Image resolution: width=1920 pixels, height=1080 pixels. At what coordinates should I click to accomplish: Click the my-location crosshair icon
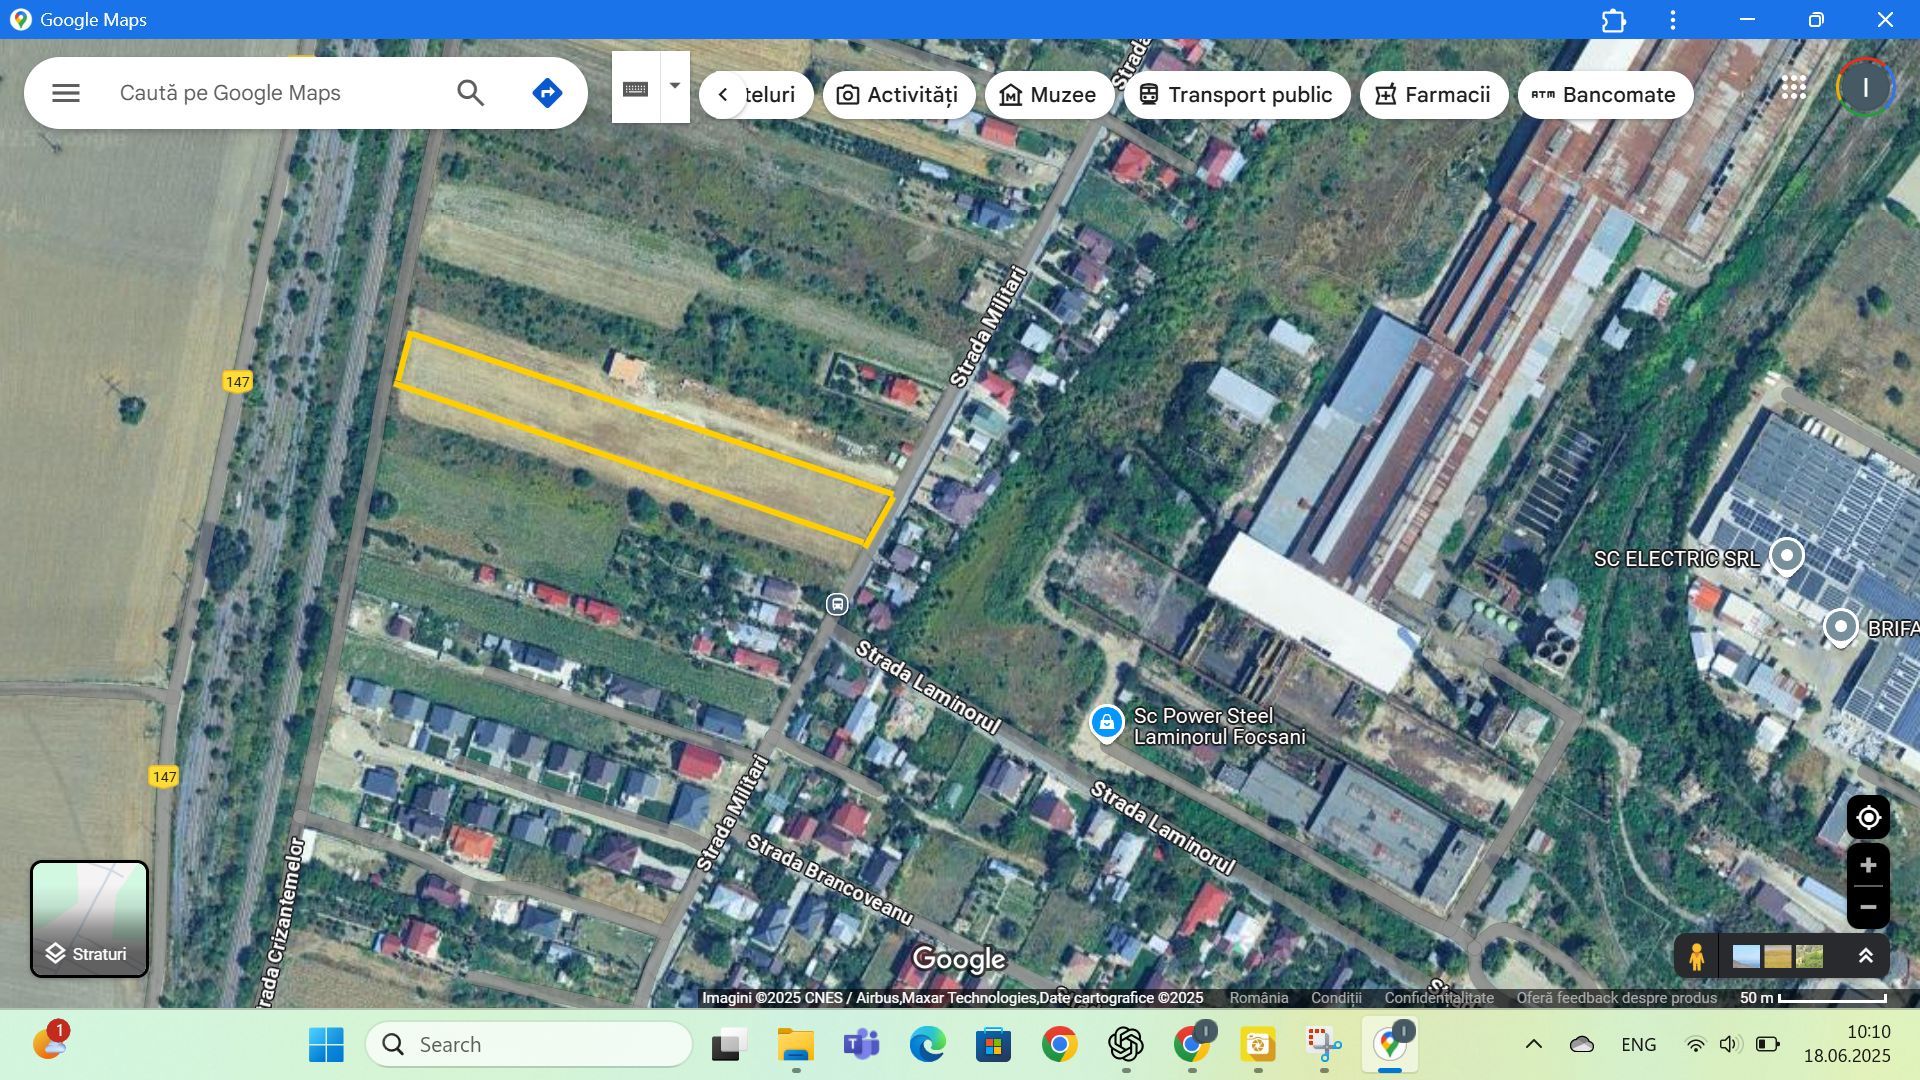(1866, 817)
